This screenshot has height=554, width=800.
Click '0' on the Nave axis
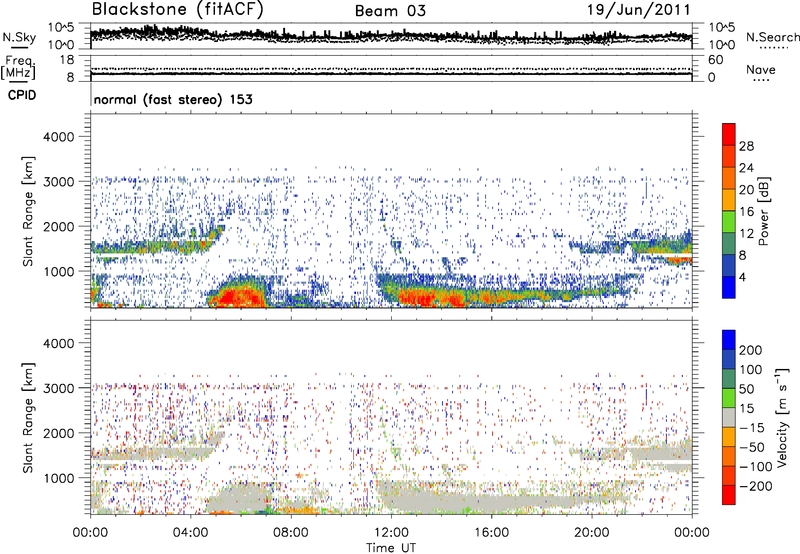pos(712,78)
